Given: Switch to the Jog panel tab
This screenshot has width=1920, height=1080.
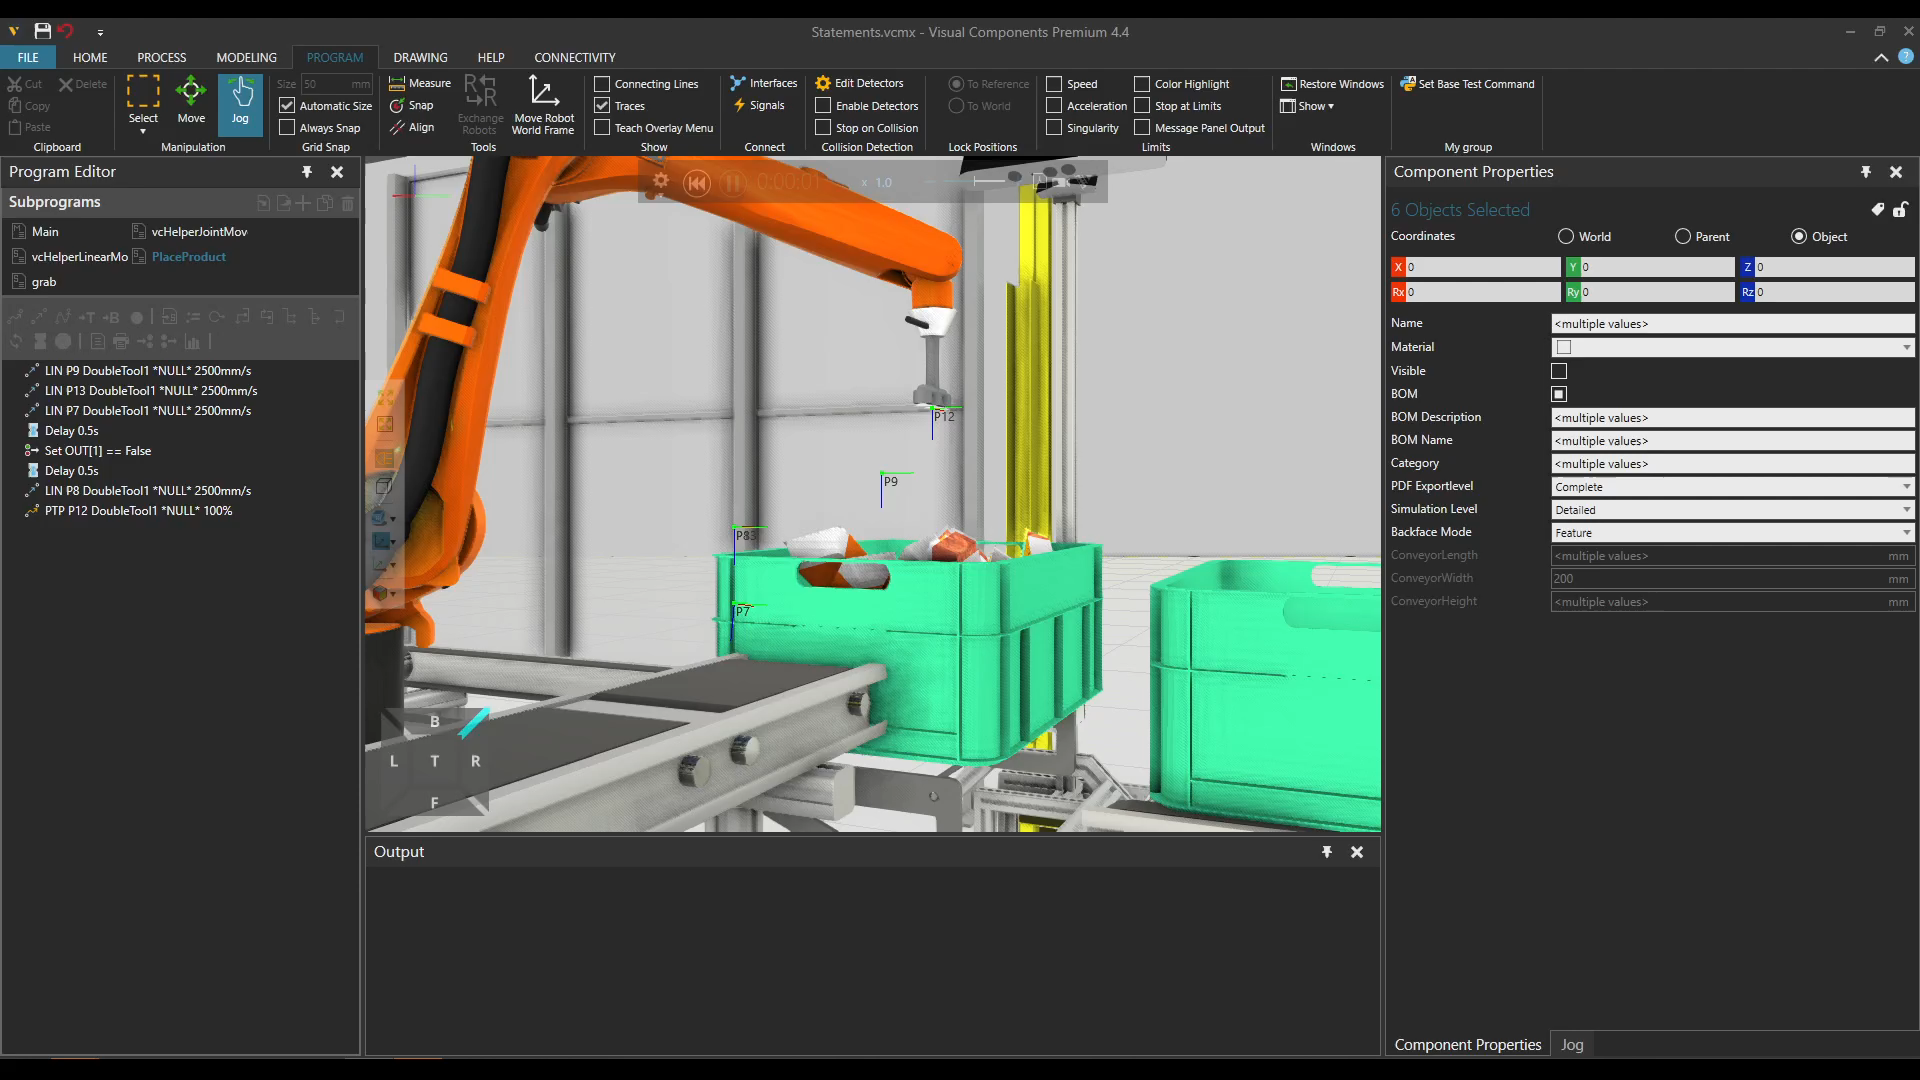Looking at the screenshot, I should [x=1572, y=1044].
